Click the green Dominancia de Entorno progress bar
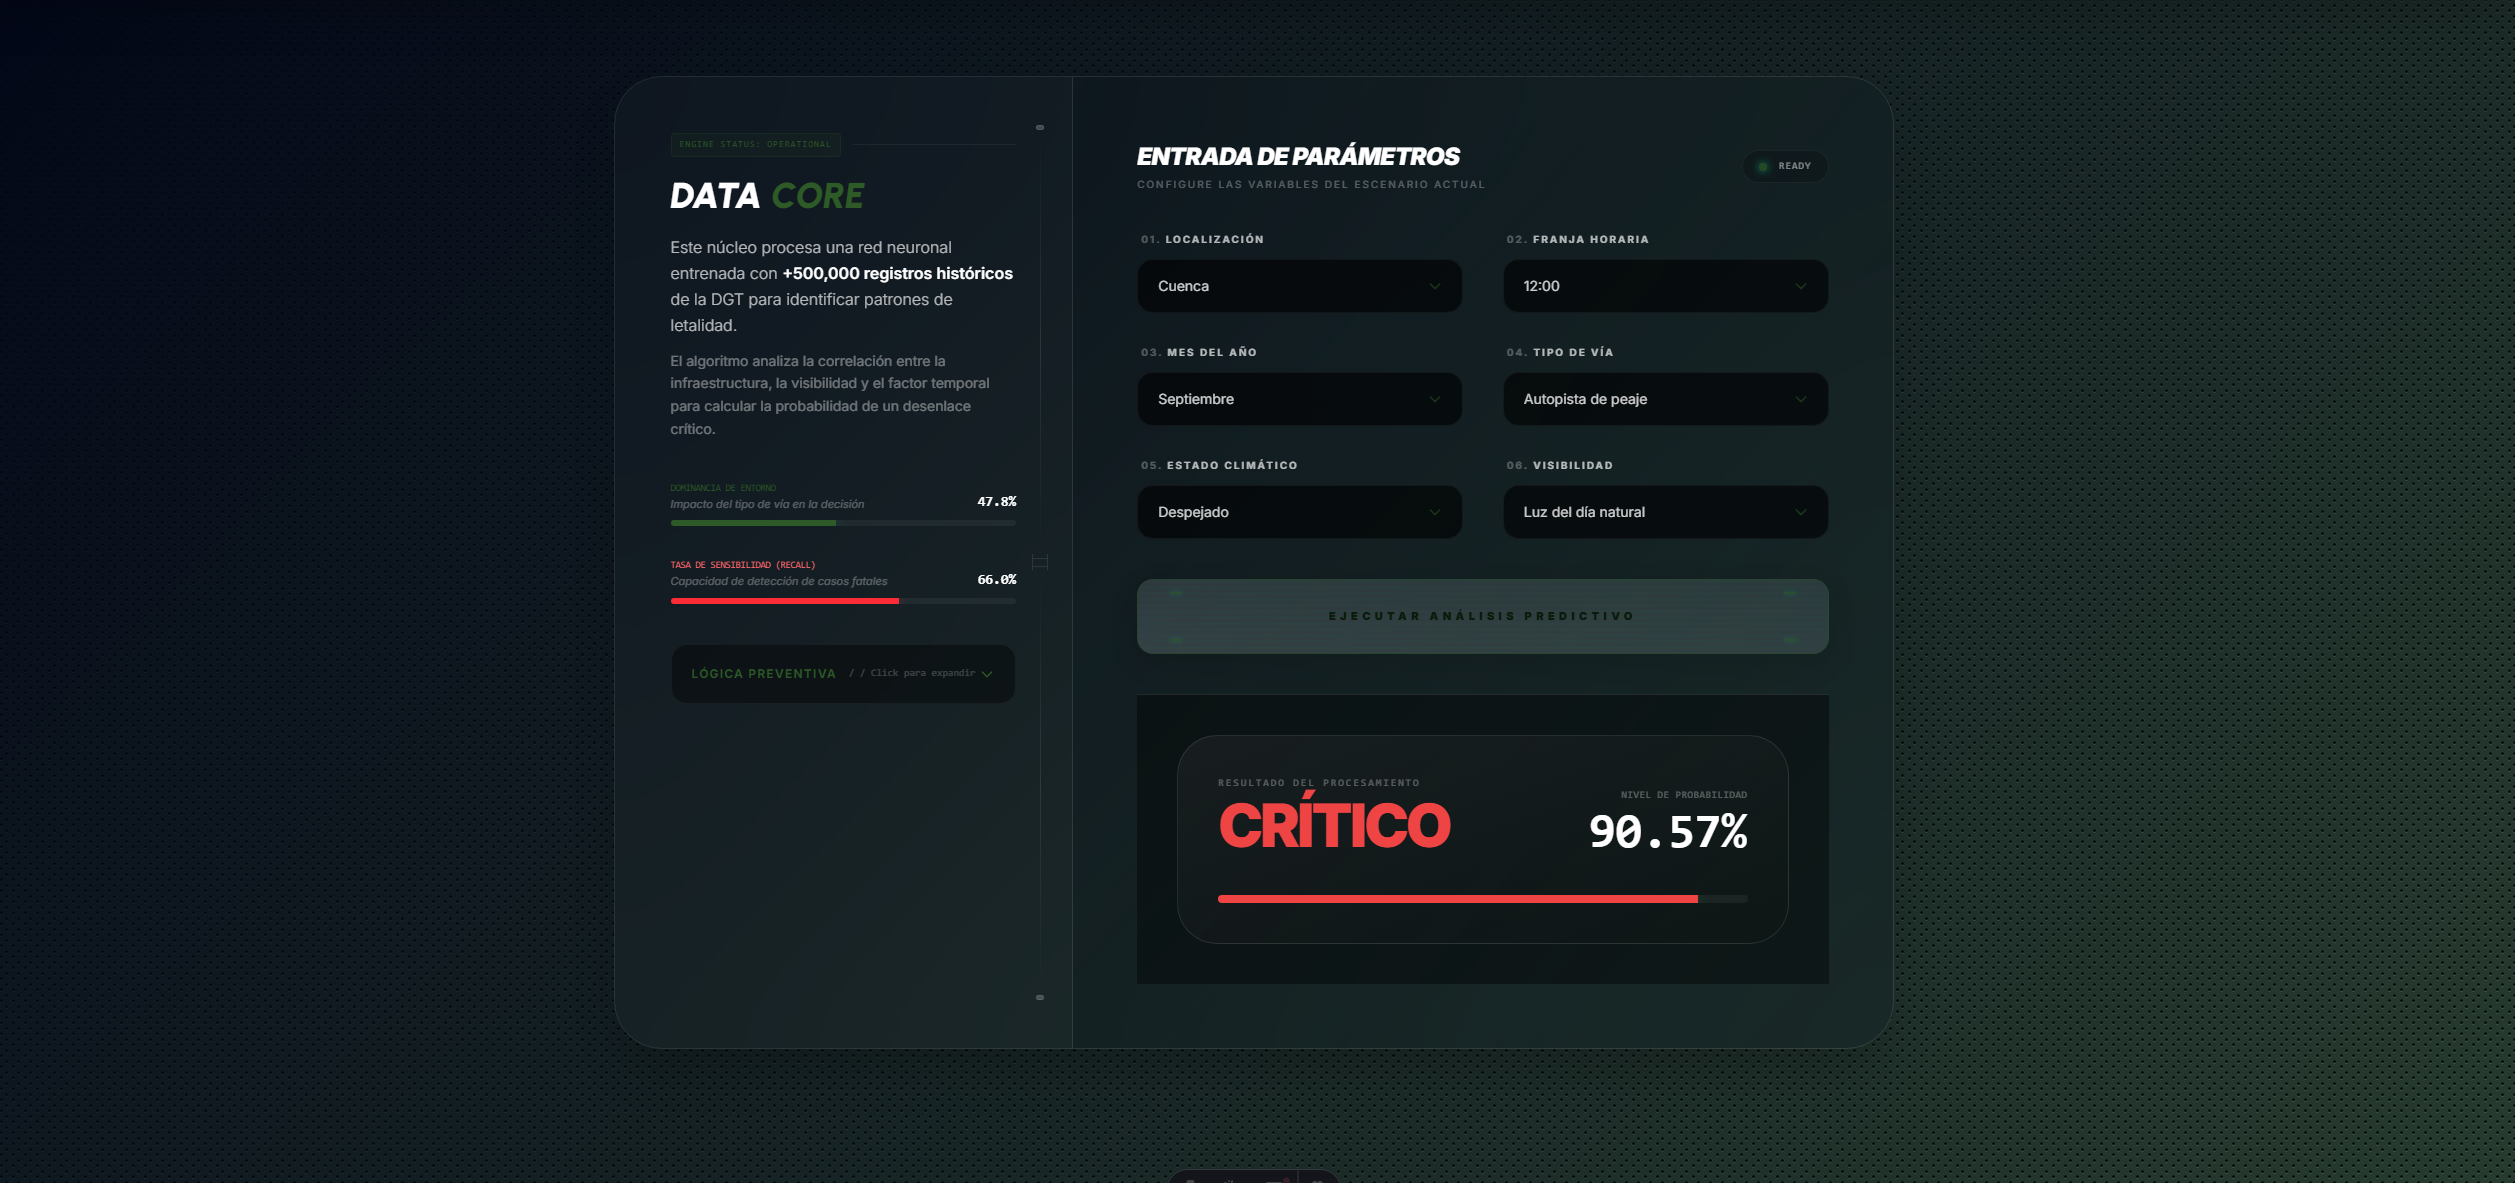The image size is (2515, 1183). tap(752, 523)
